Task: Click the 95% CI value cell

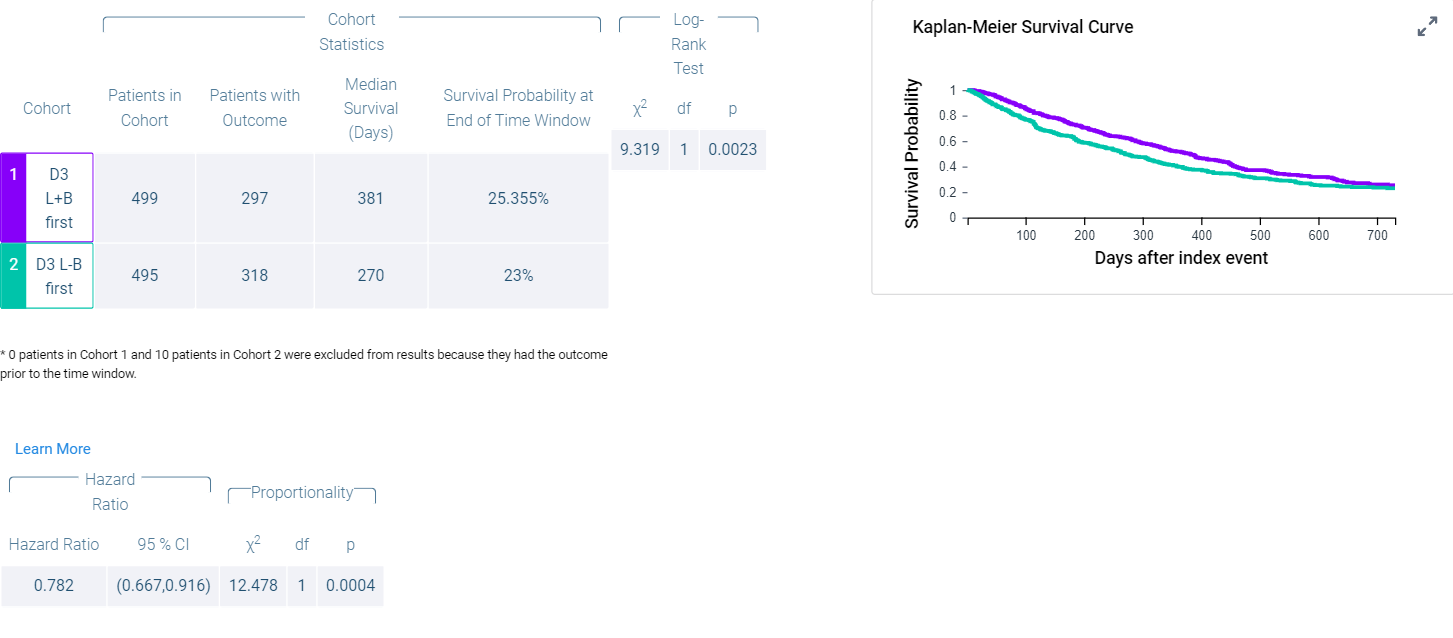Action: click(164, 586)
